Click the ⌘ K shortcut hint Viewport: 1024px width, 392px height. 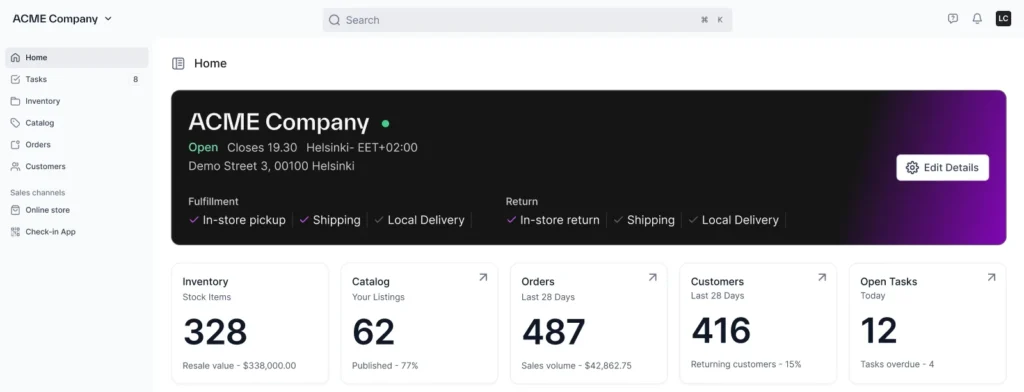[x=712, y=20]
